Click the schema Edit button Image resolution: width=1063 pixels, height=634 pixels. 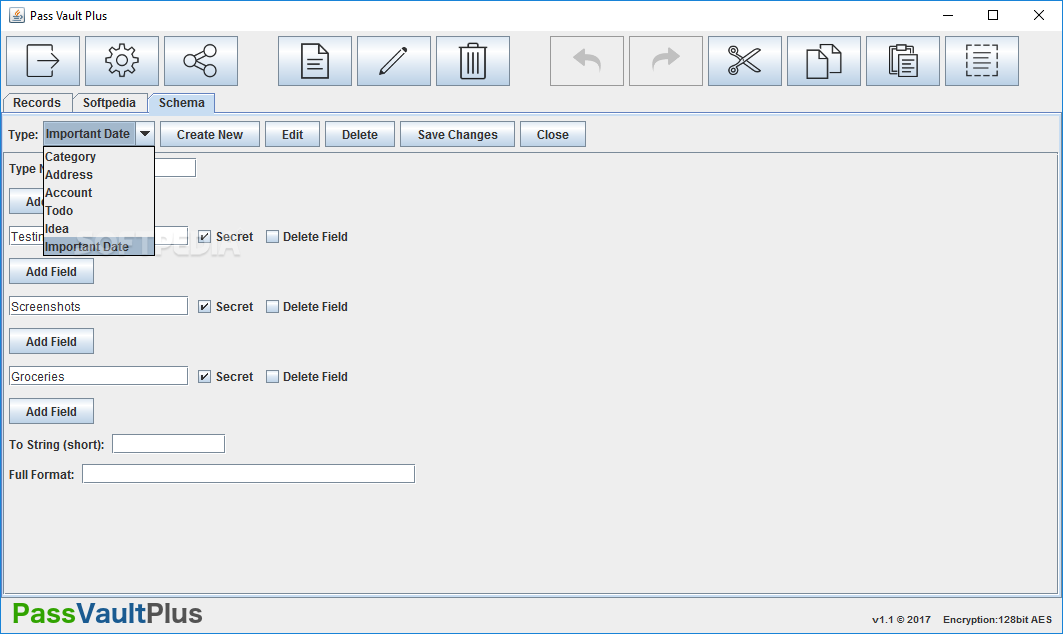pyautogui.click(x=292, y=134)
